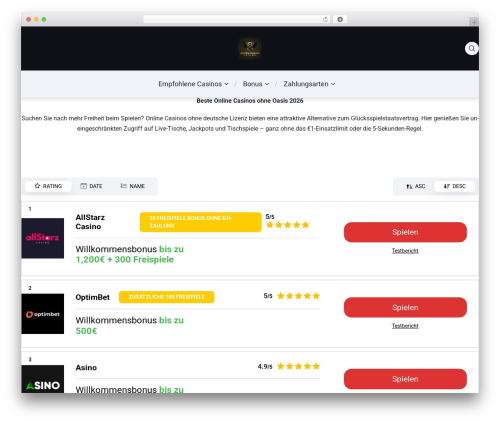Open new tab with plus button
Image resolution: width=500 pixels, height=423 pixels.
pyautogui.click(x=474, y=22)
